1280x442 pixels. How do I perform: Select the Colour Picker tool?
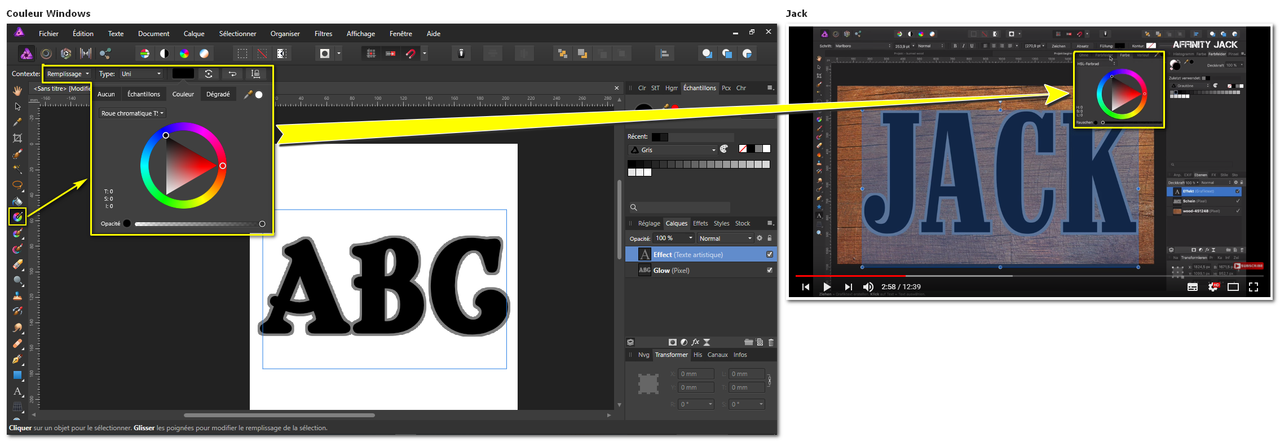18,121
